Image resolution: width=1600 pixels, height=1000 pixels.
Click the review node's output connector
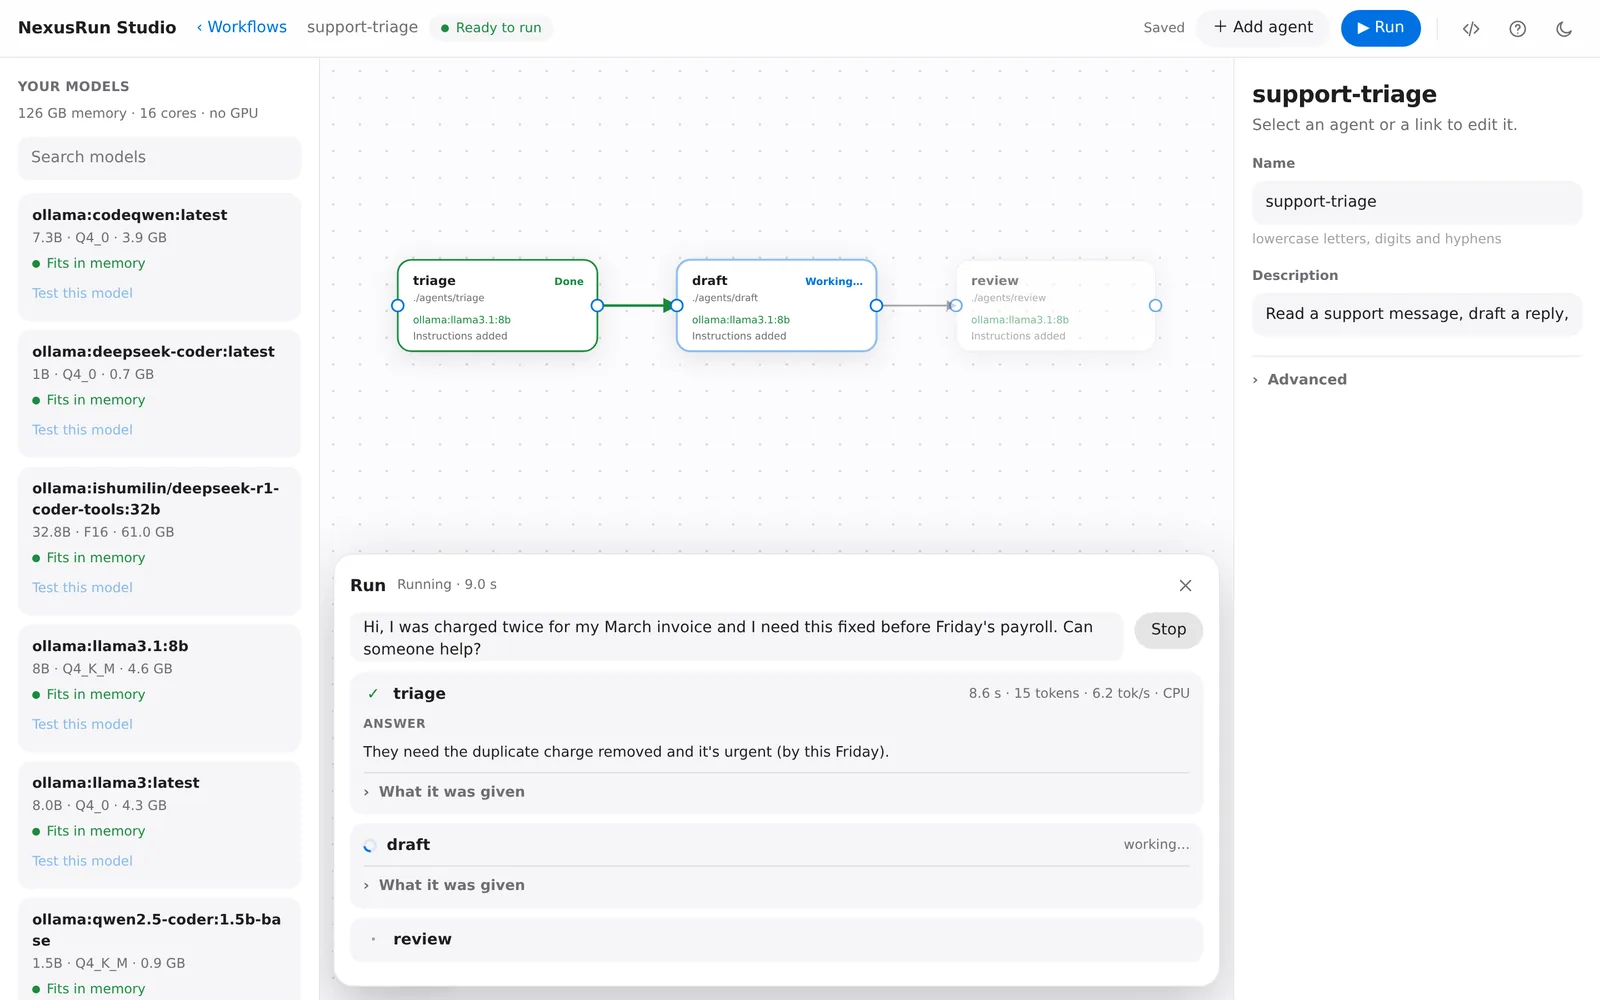pos(1155,306)
